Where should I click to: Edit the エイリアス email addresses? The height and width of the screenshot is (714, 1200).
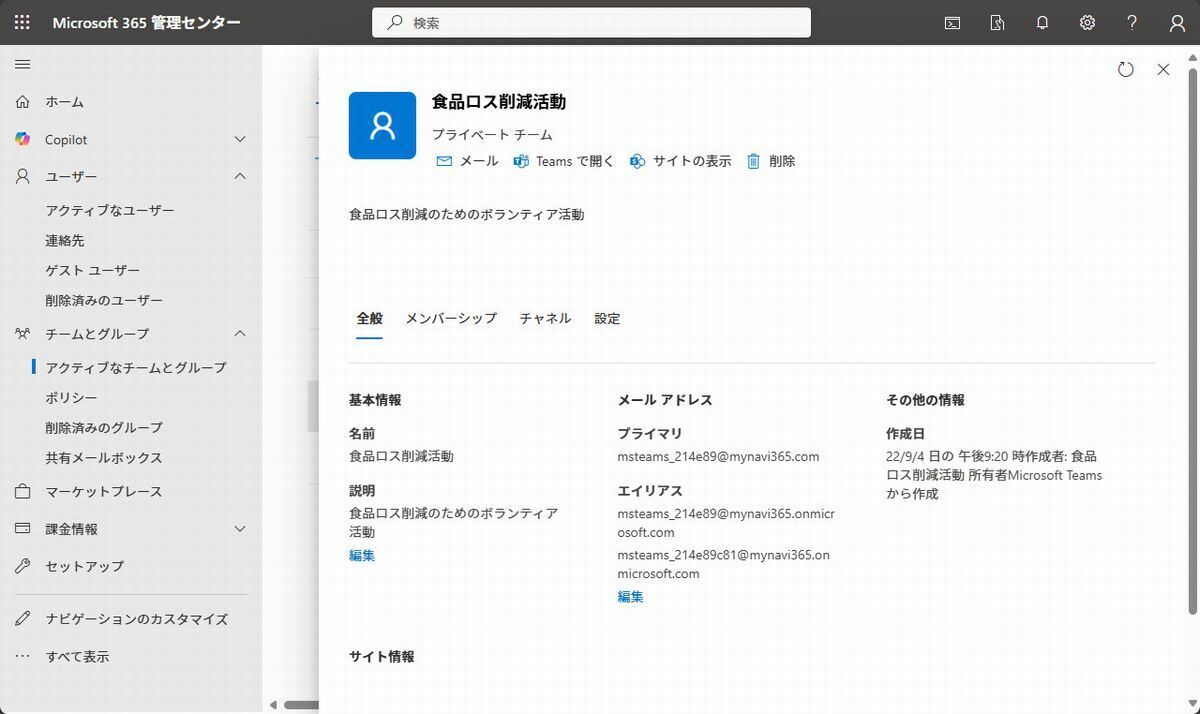pos(630,596)
